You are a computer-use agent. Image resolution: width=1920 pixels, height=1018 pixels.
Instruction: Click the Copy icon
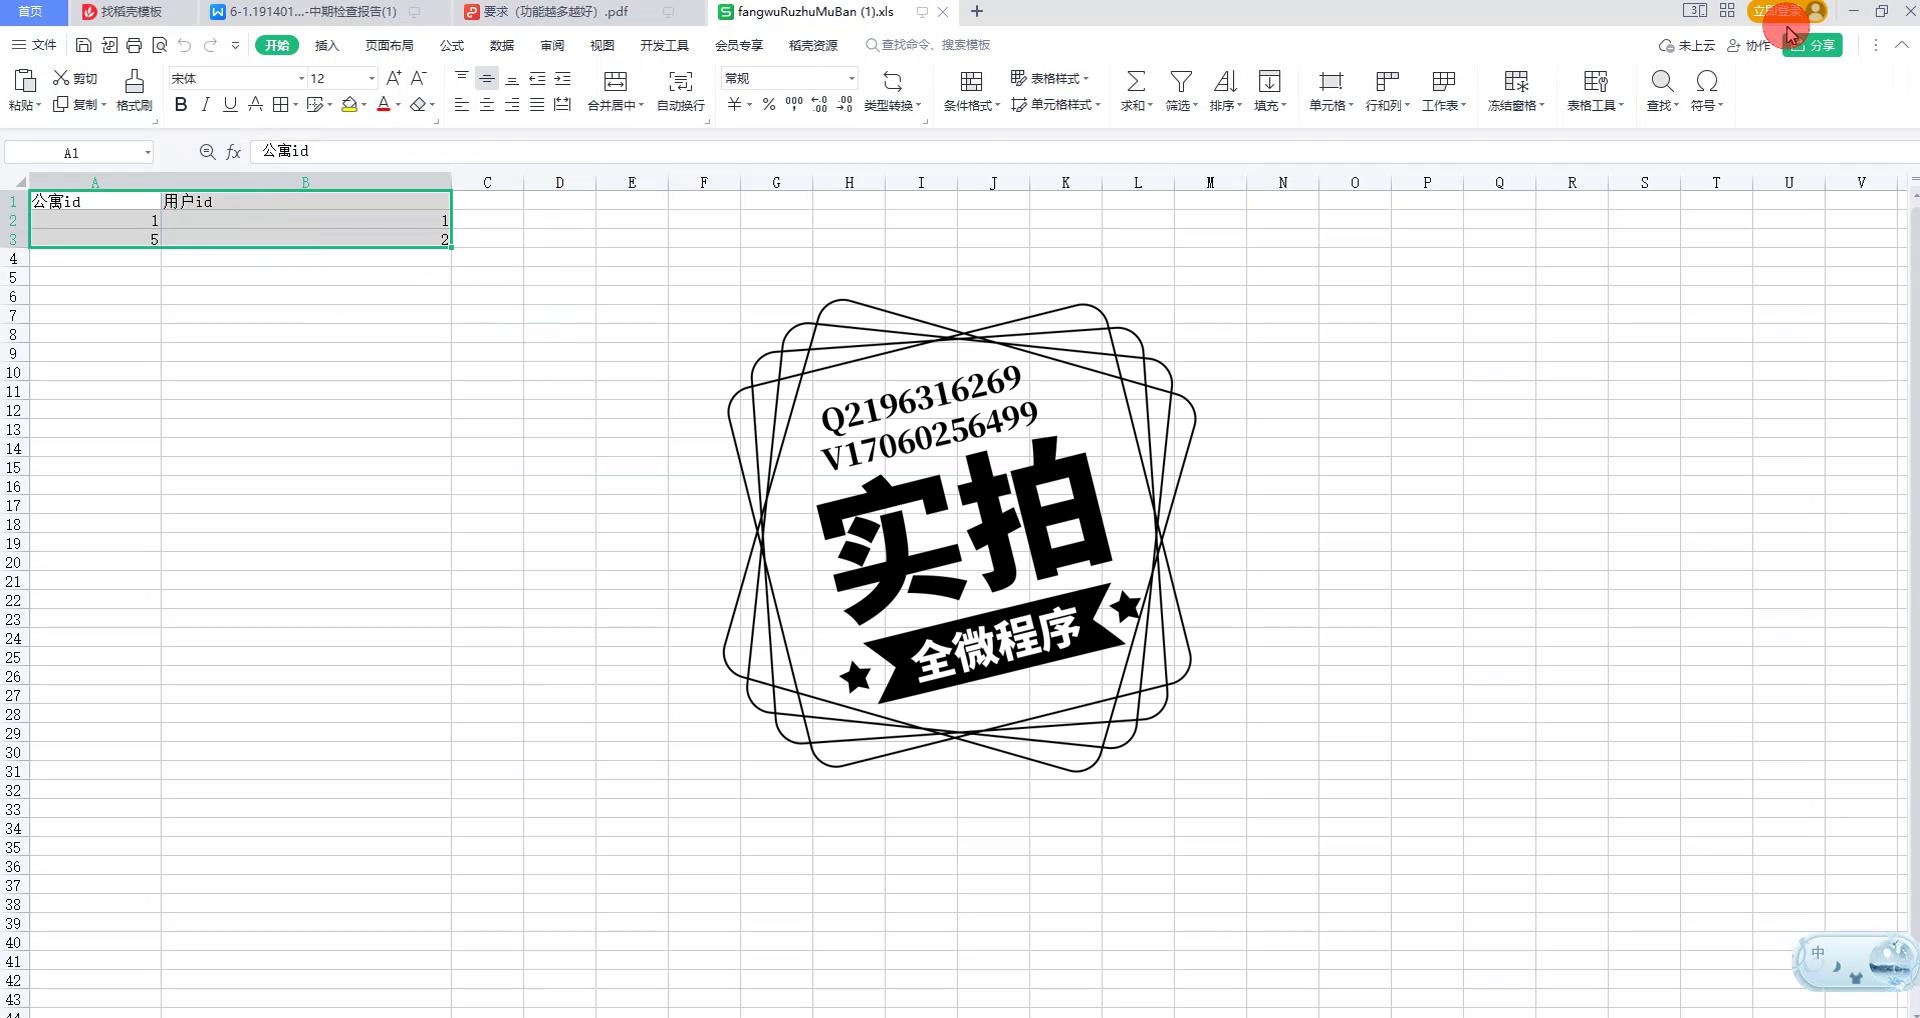pyautogui.click(x=61, y=104)
